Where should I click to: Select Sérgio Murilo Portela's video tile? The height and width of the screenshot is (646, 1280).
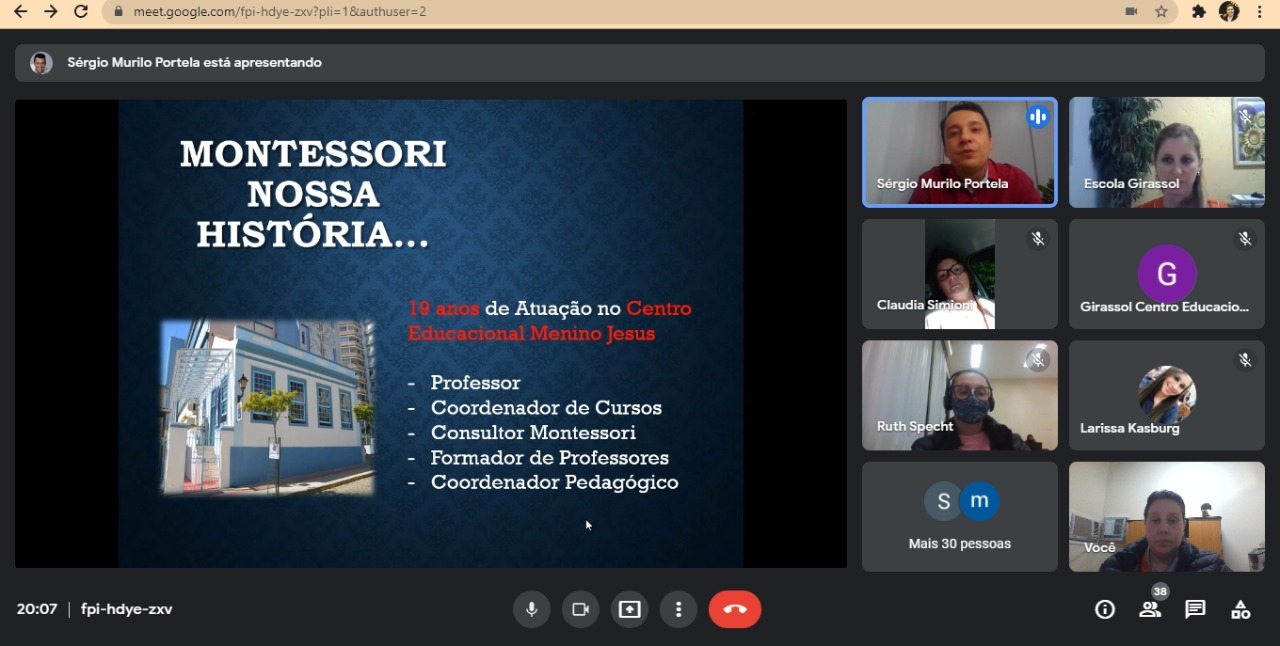959,152
